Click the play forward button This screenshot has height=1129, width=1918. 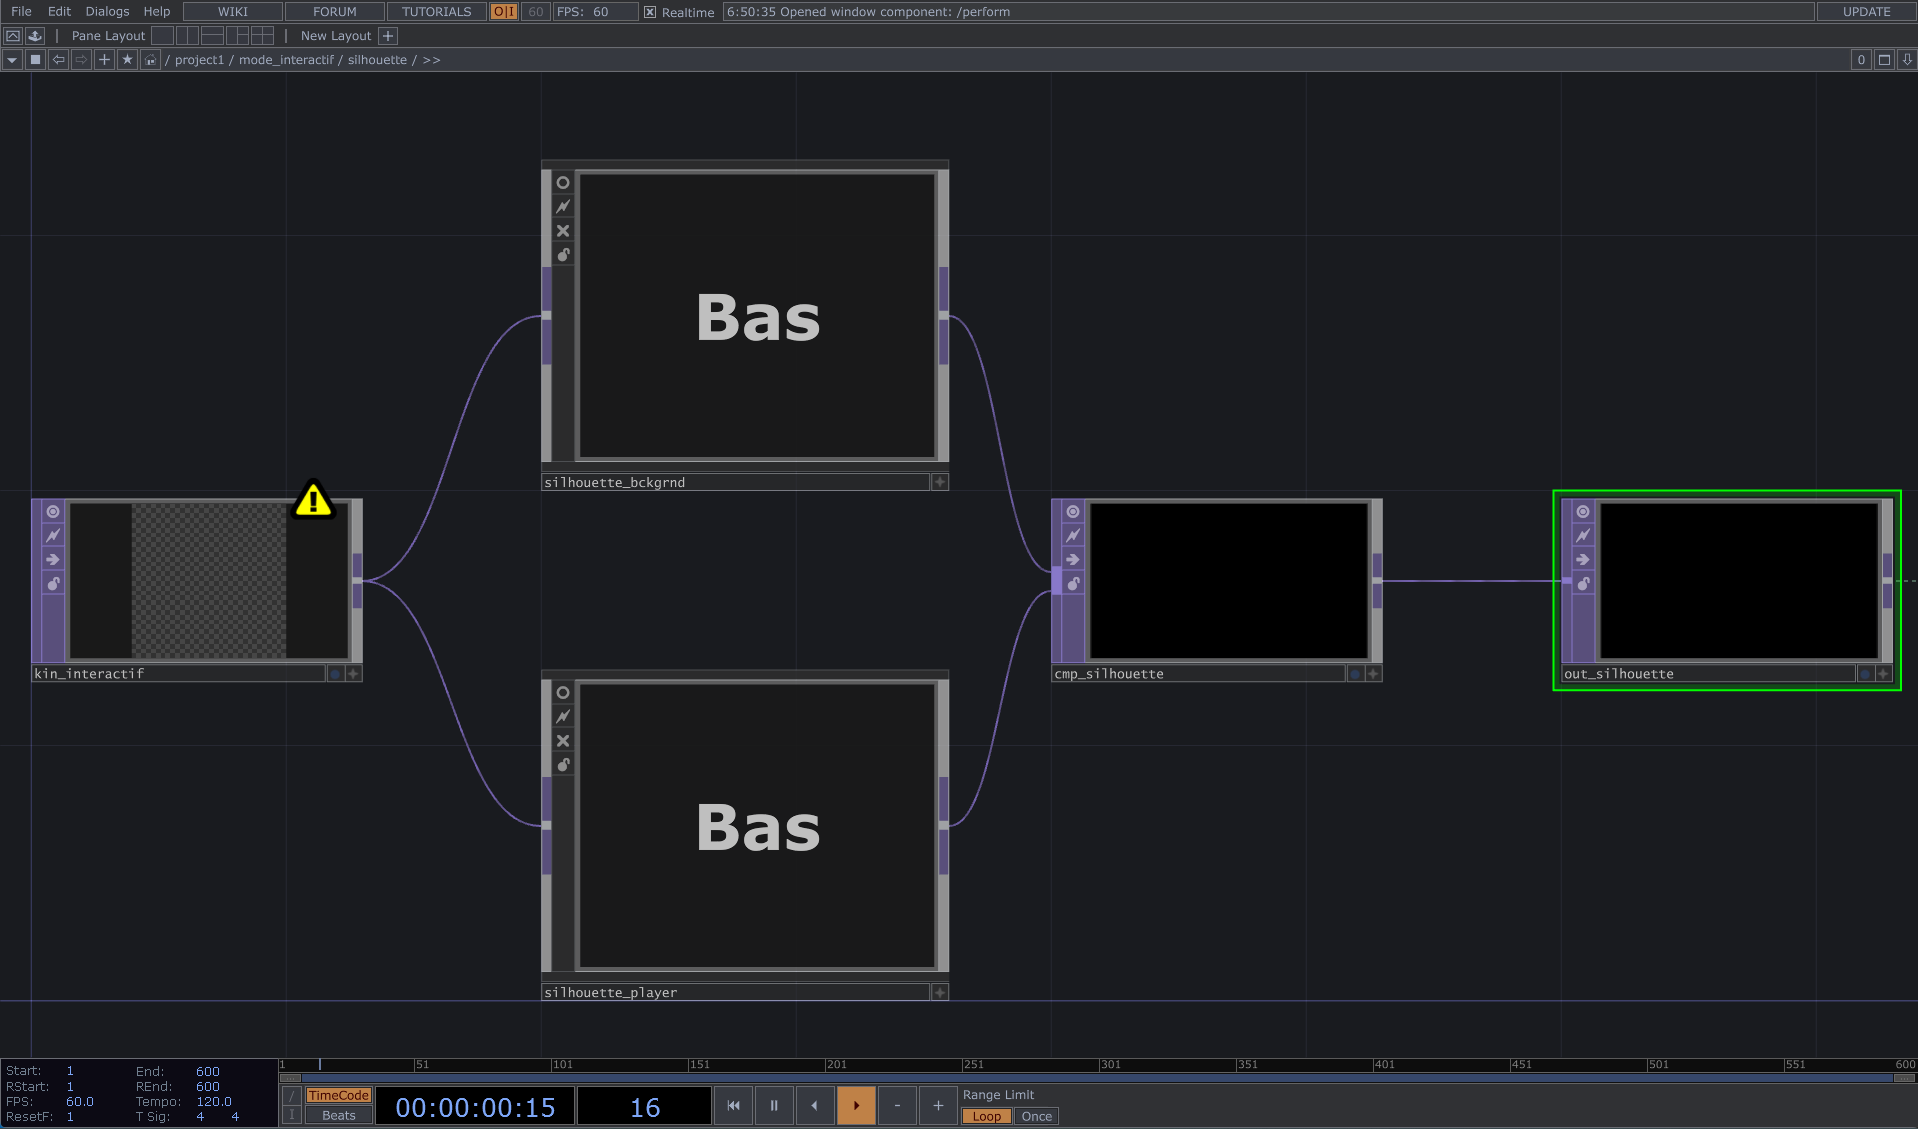(x=856, y=1105)
